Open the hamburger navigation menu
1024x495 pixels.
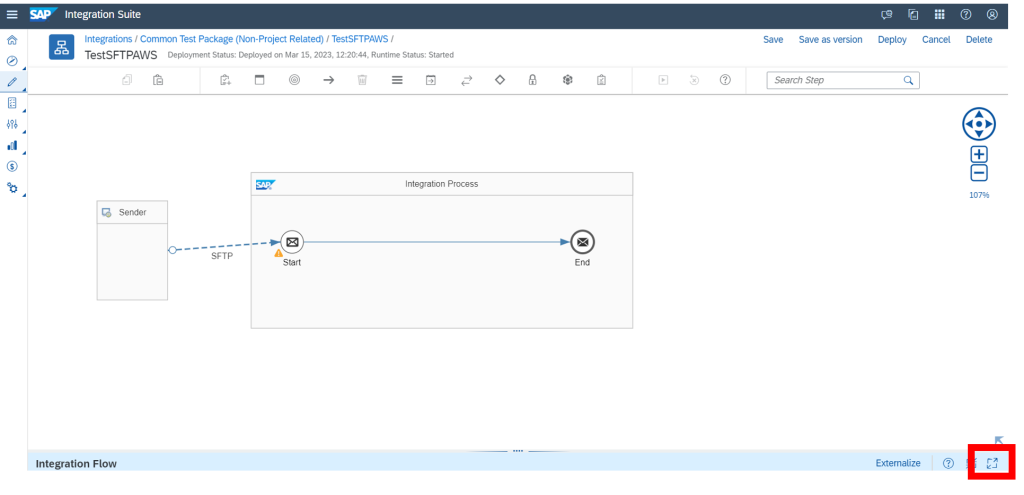[x=12, y=14]
